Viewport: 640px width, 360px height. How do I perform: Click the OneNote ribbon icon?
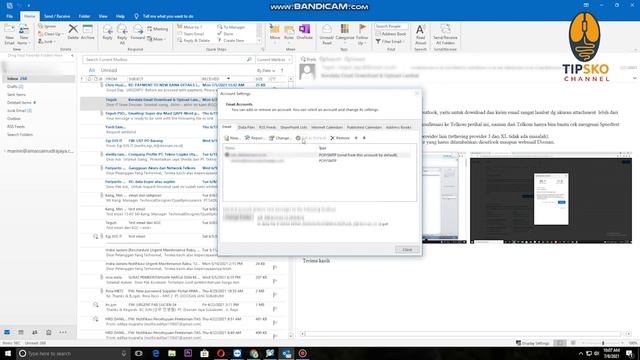click(x=304, y=32)
